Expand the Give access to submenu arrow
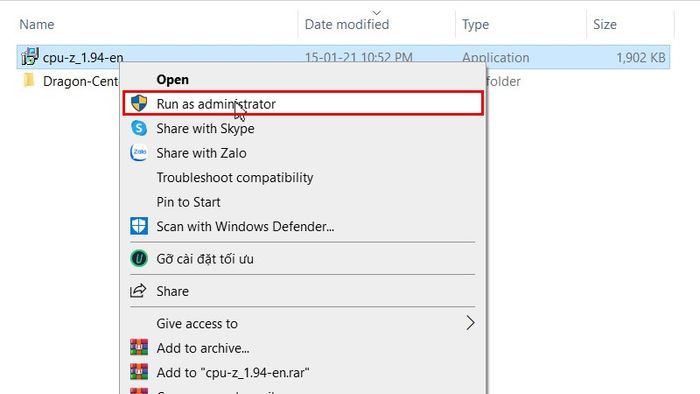 coord(470,323)
